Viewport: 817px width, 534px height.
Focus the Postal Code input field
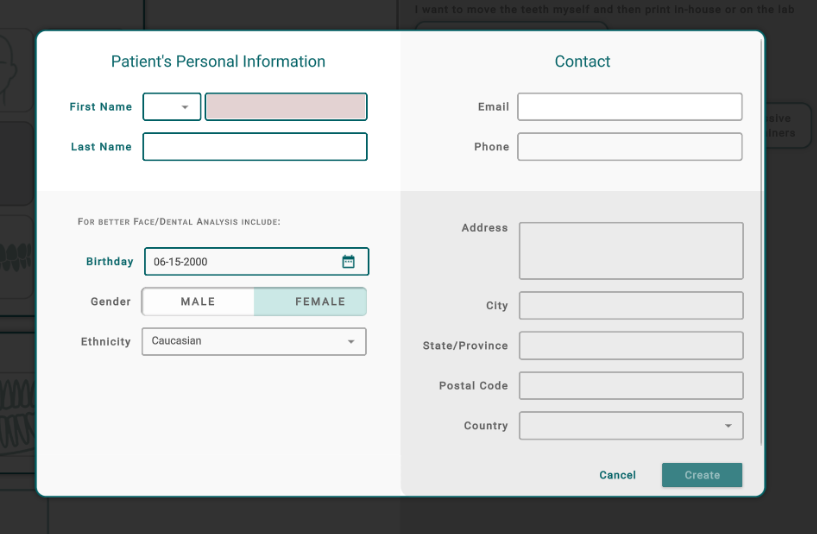click(x=631, y=386)
